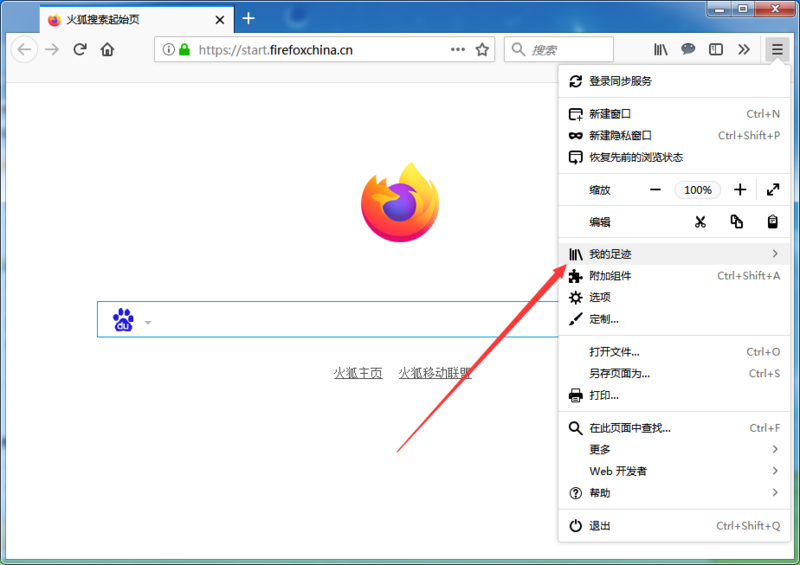
Task: Copy selection using copy icon
Action: [736, 222]
